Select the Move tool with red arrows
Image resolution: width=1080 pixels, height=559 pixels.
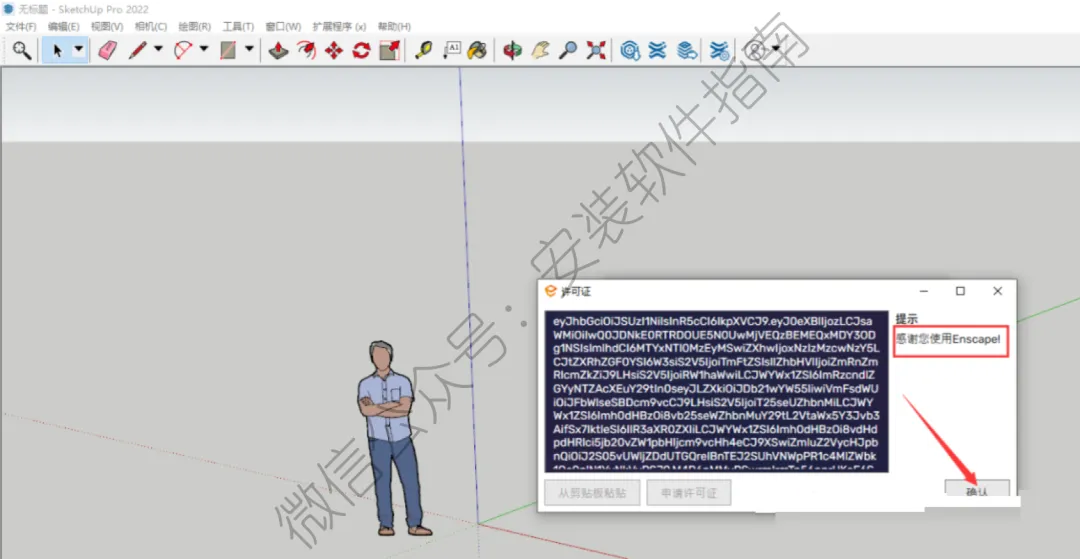pos(334,50)
